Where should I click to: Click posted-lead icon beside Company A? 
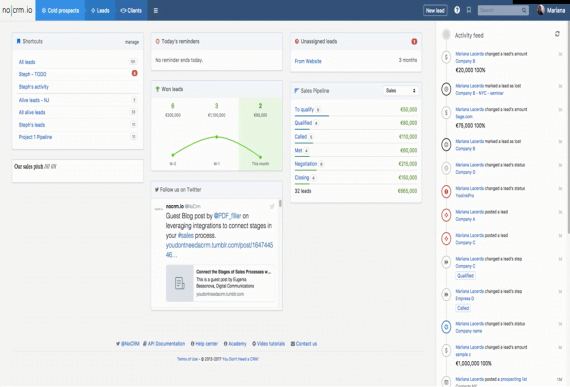[446, 215]
